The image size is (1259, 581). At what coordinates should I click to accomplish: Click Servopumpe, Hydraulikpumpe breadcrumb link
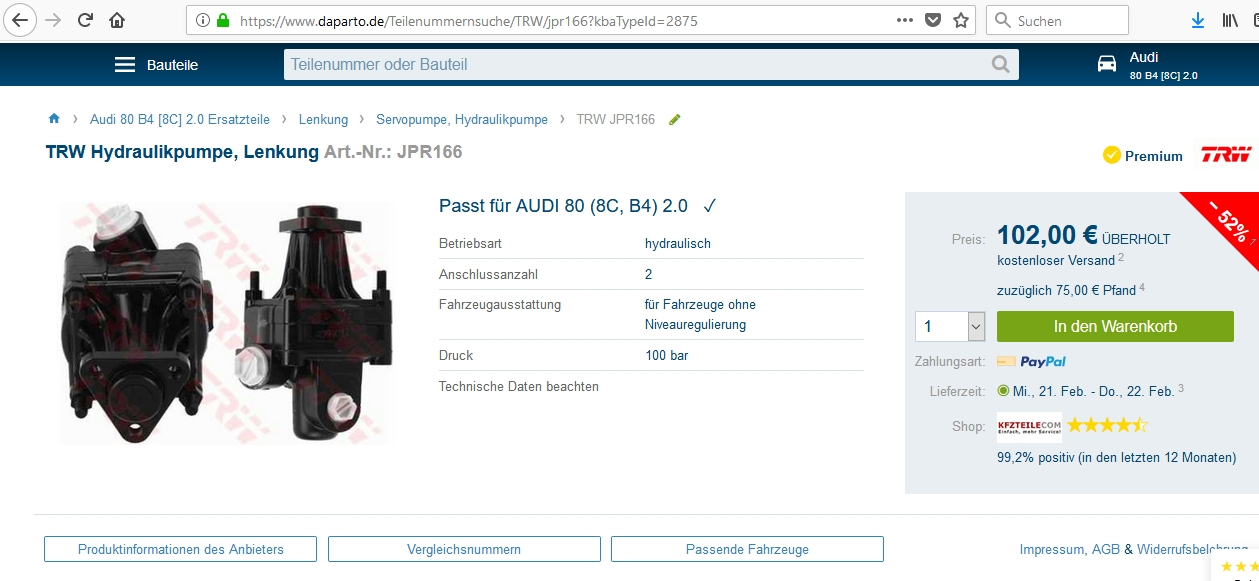(x=462, y=119)
